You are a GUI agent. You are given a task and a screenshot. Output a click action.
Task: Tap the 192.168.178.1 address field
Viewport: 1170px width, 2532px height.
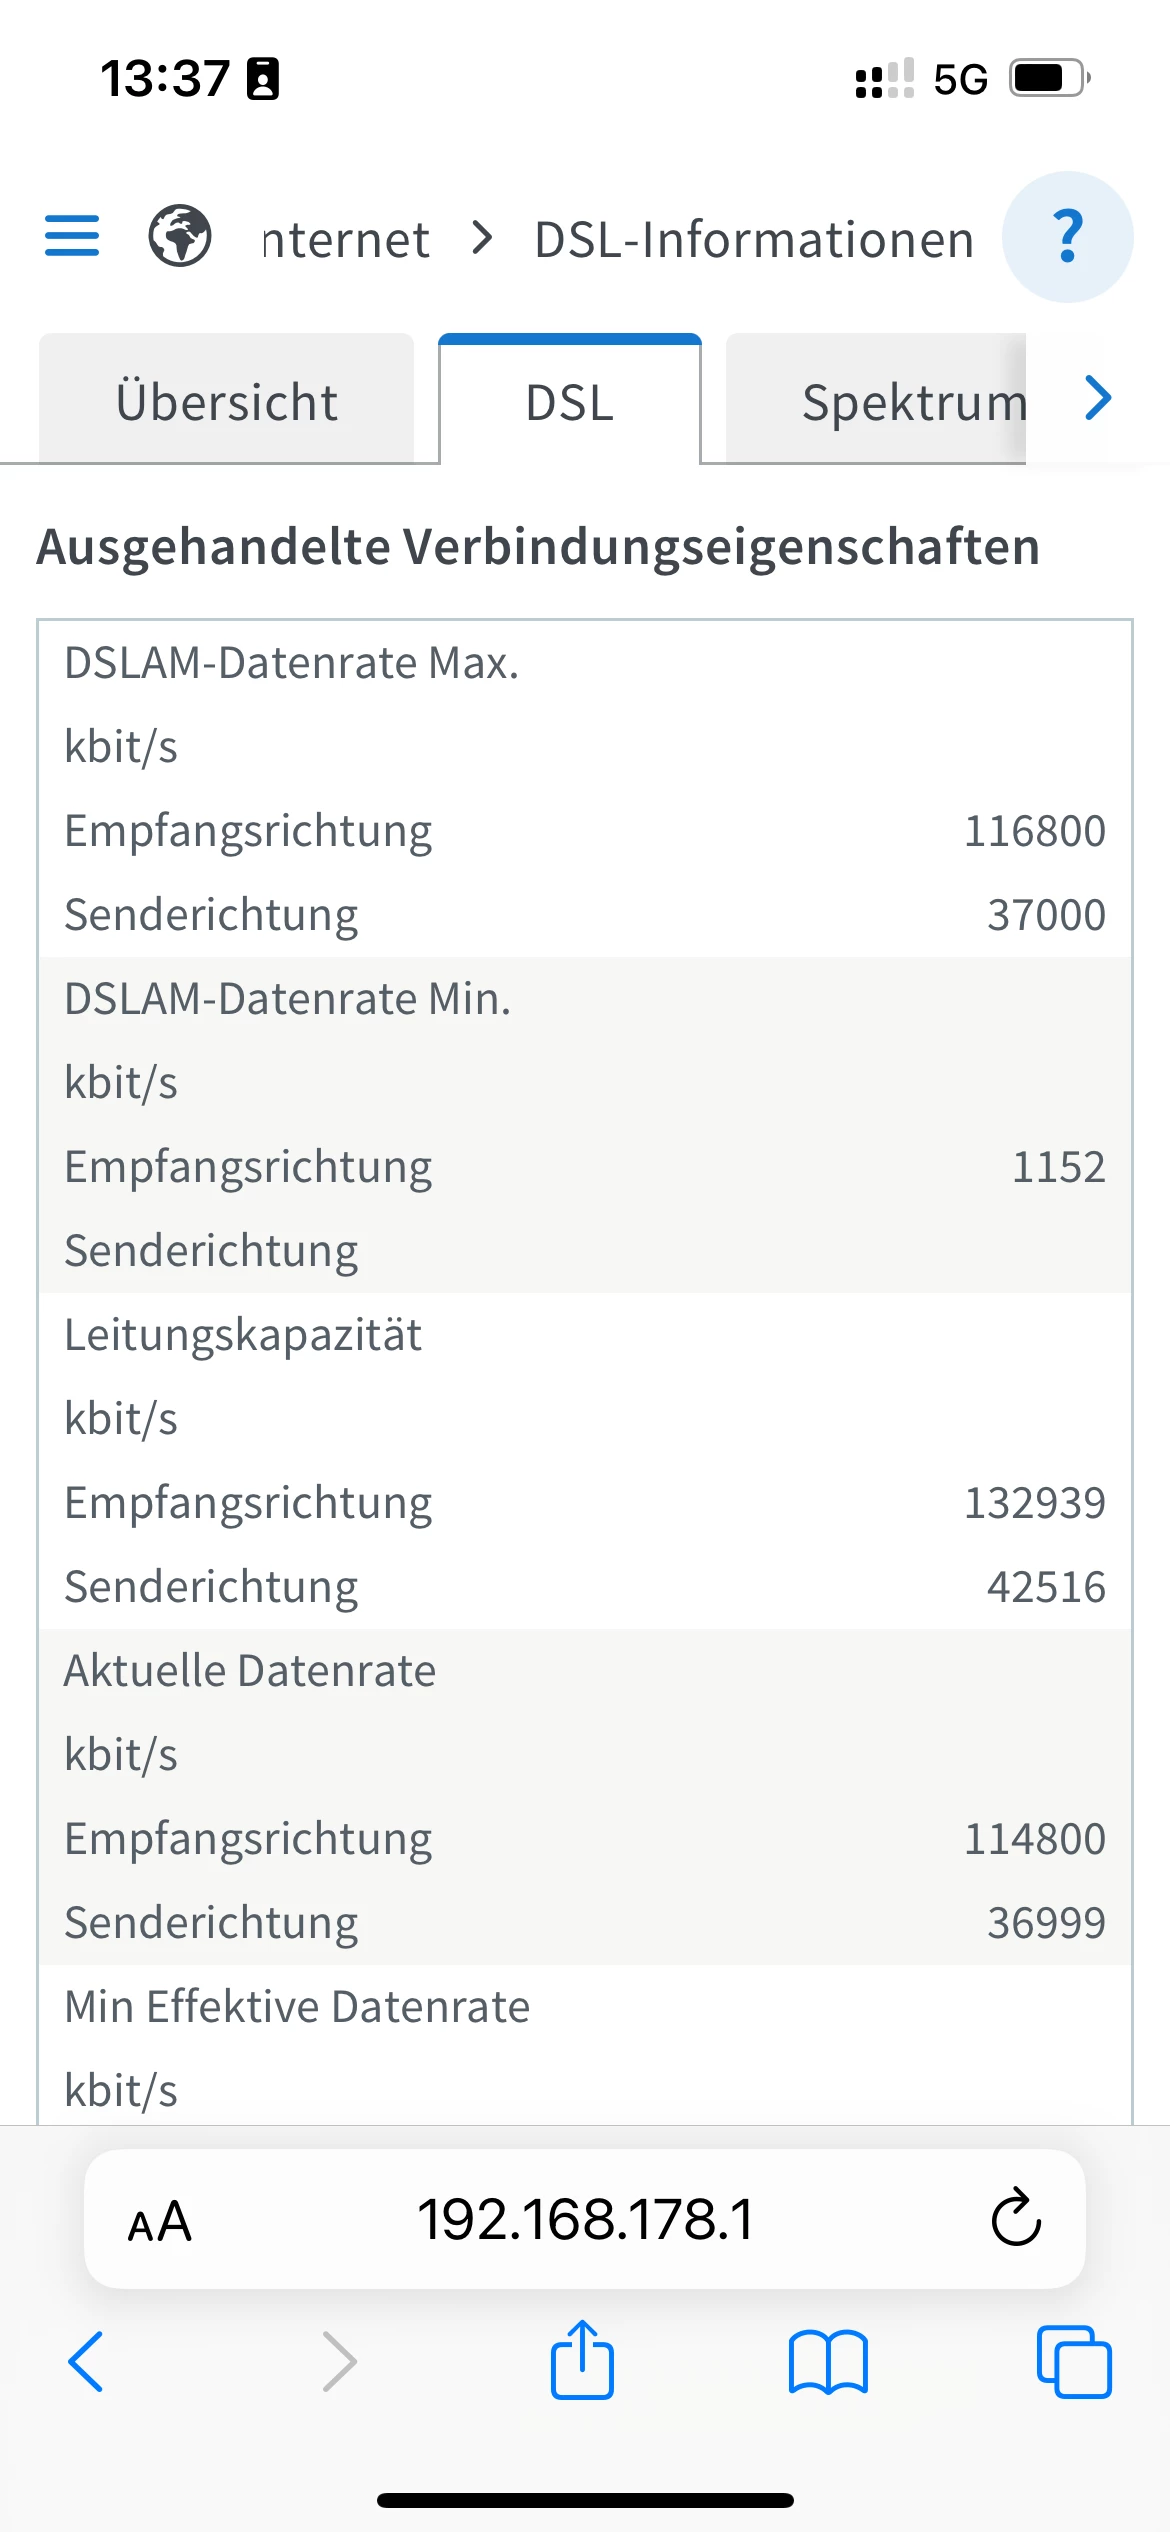pos(585,2220)
